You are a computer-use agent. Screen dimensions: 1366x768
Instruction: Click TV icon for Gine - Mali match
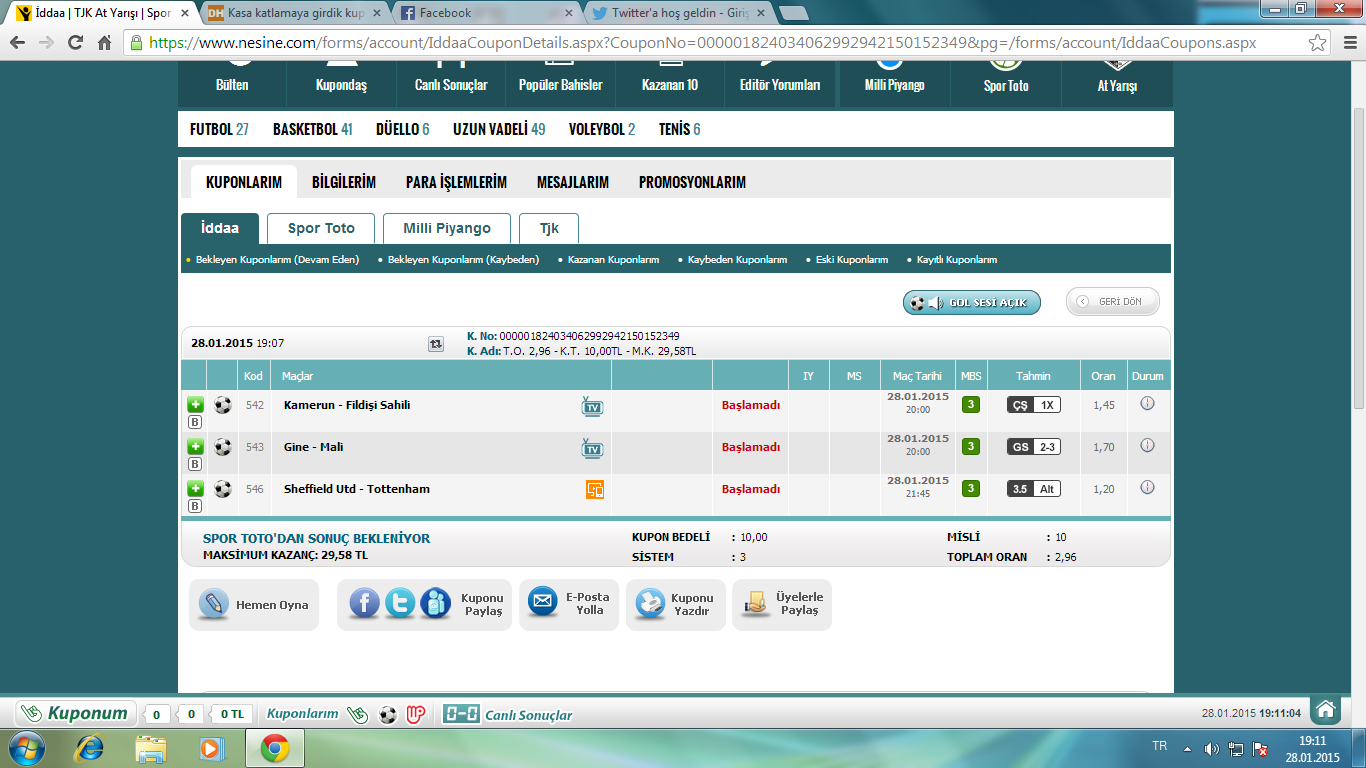point(593,448)
